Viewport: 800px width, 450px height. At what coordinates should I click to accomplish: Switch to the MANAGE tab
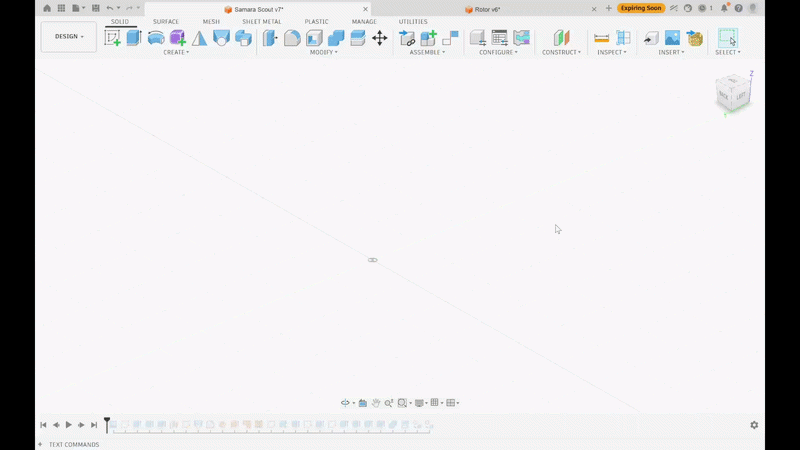pyautogui.click(x=364, y=21)
